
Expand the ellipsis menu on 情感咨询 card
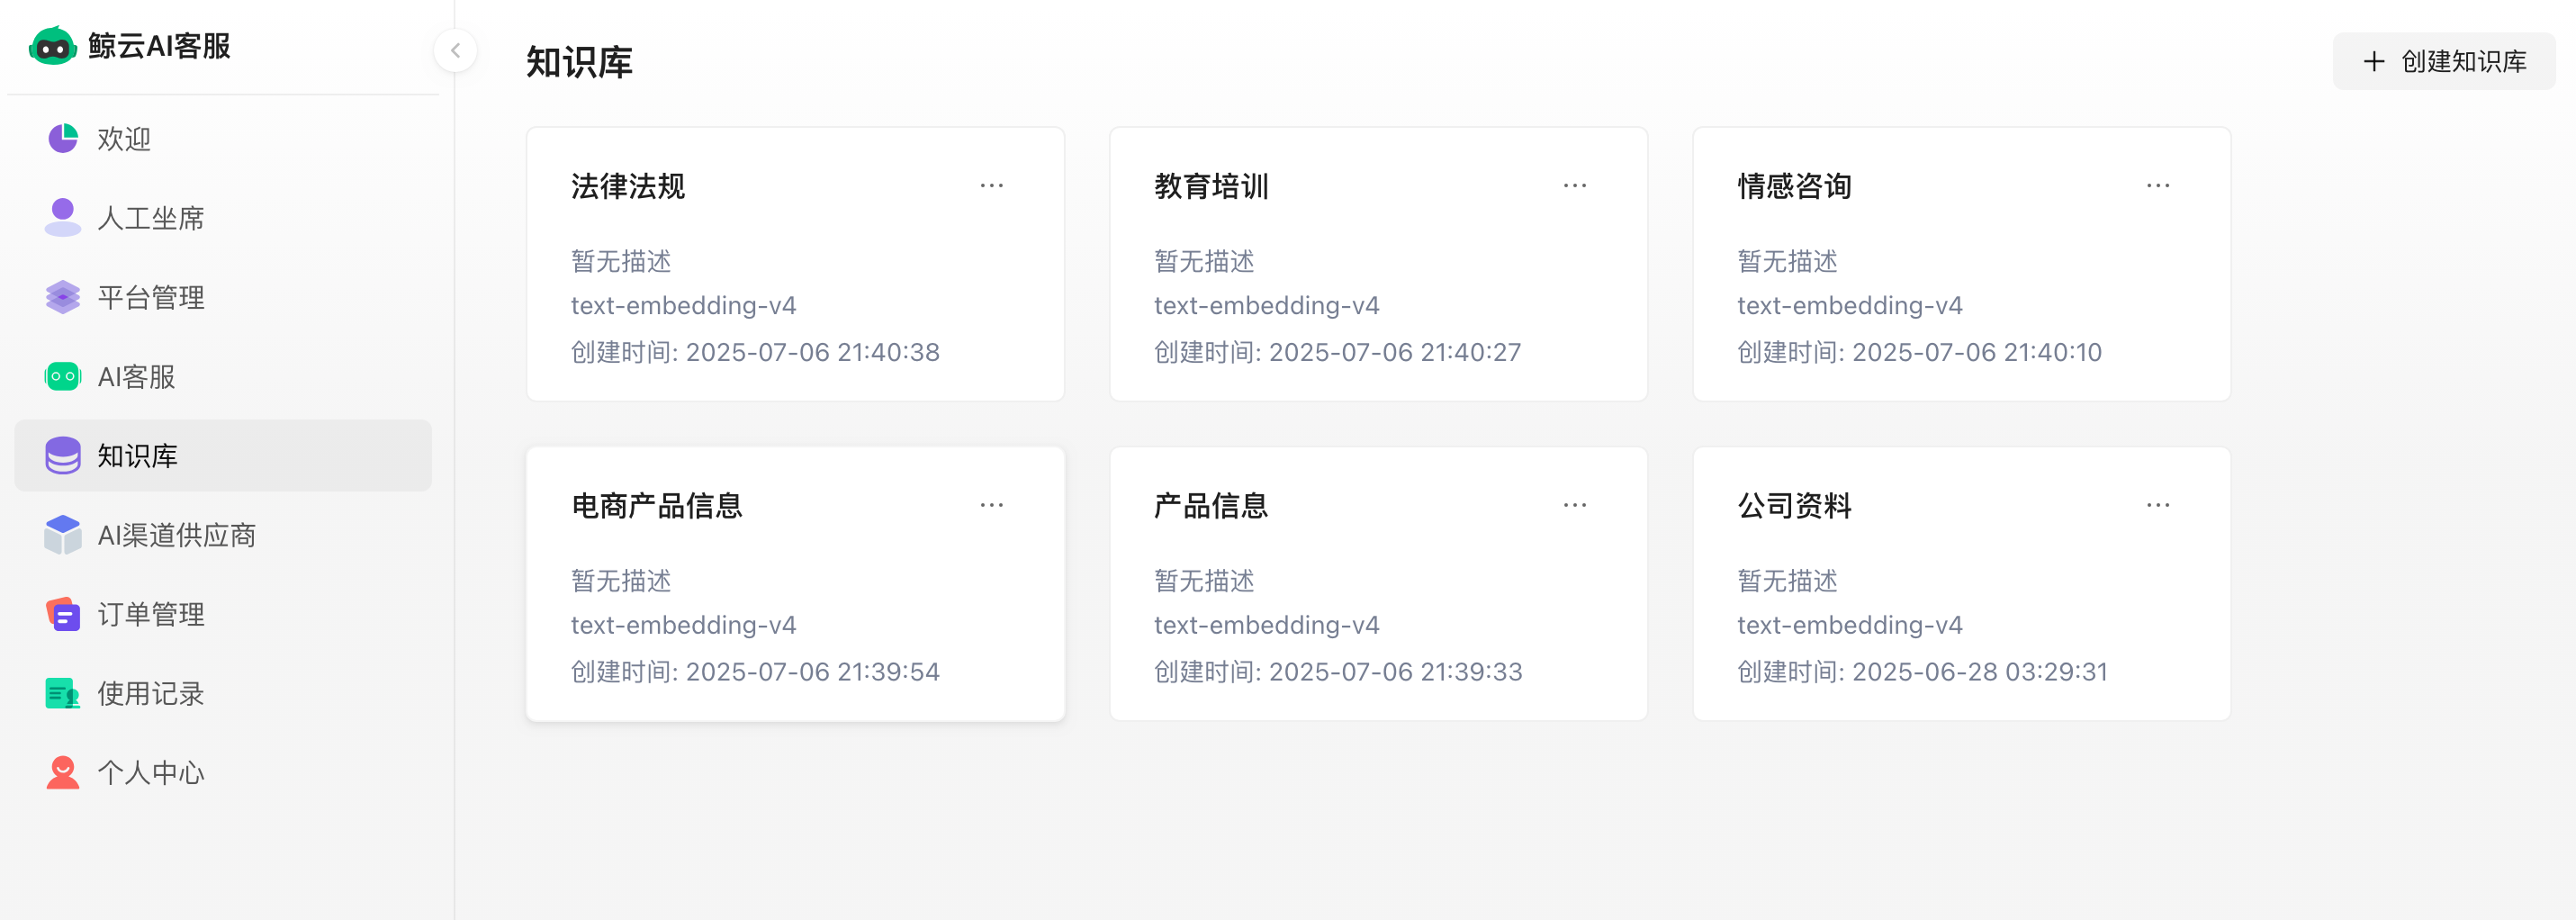pyautogui.click(x=2157, y=186)
